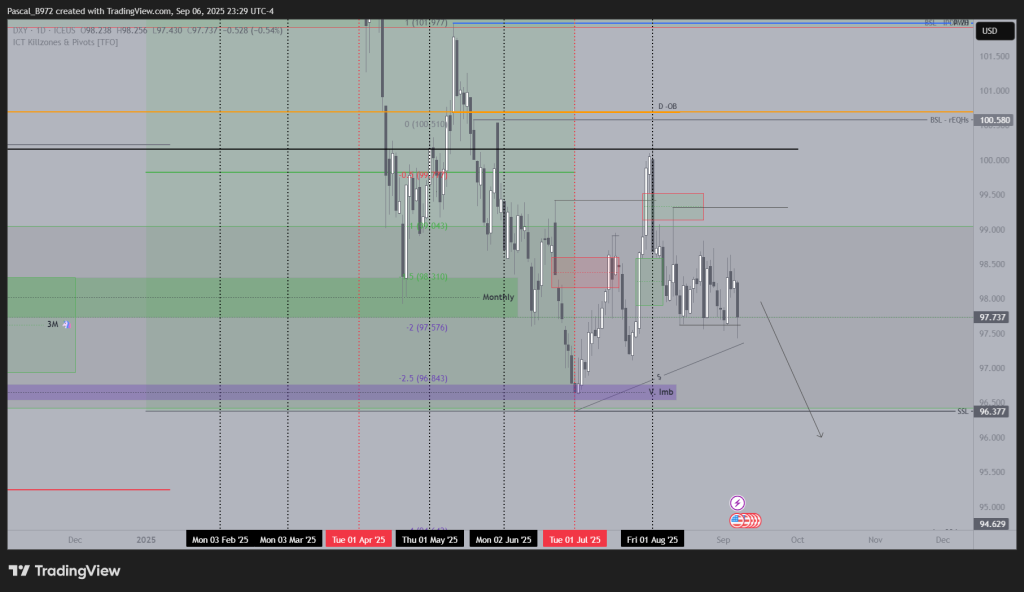Click the 94.629 price axis label
Screen dimensions: 1024x592
(993, 523)
